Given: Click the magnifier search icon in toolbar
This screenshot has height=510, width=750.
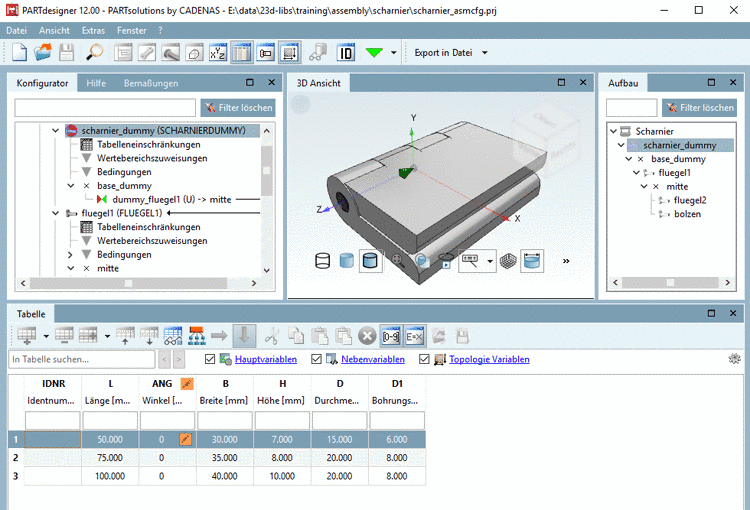Looking at the screenshot, I should tap(95, 52).
